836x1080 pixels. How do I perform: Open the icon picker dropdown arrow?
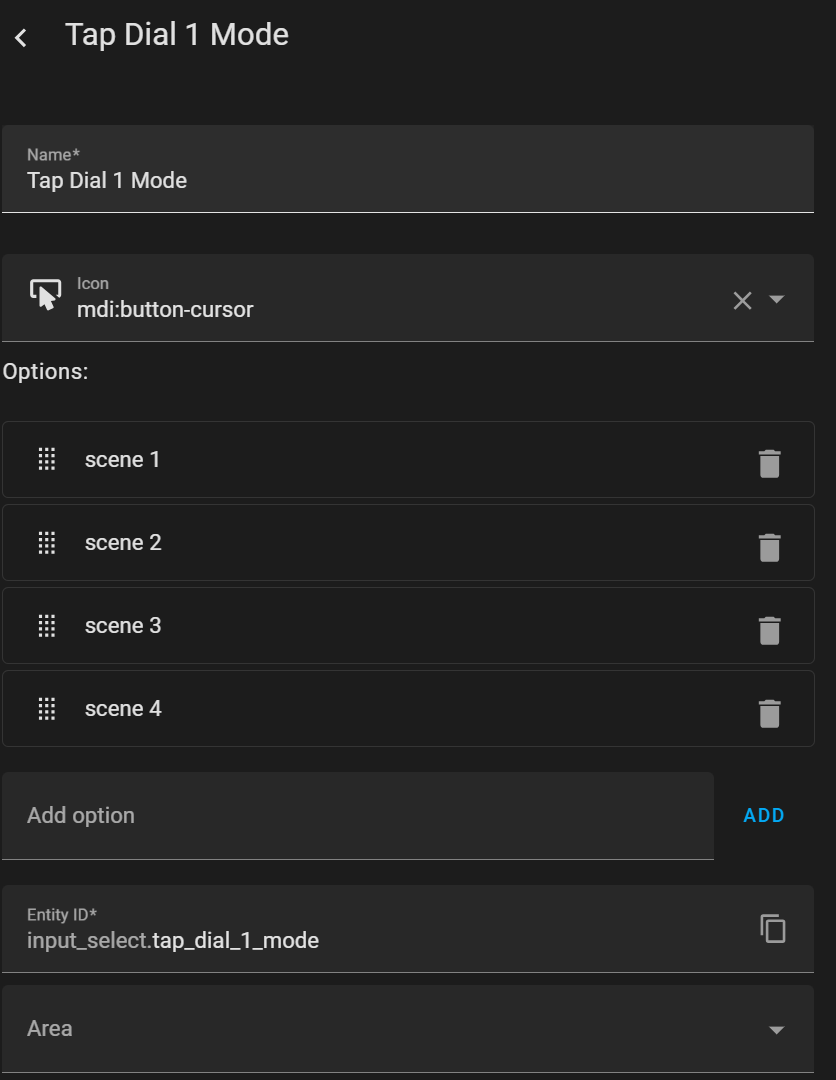tap(777, 299)
